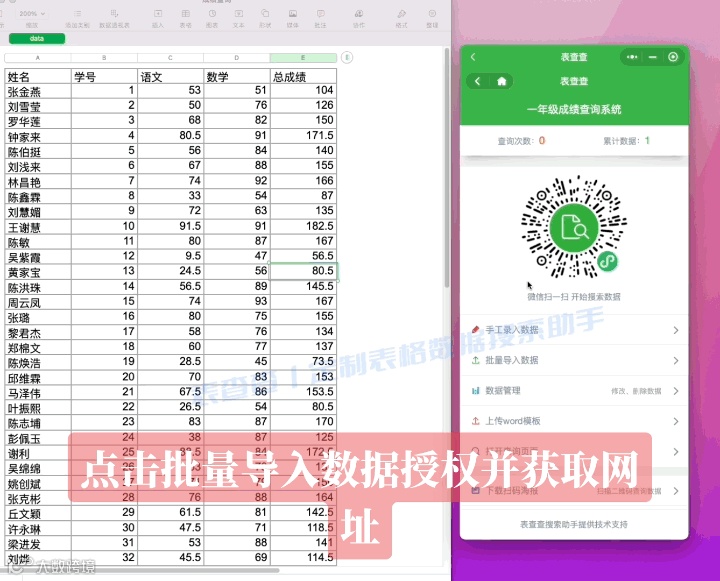Click the 数学 header cell
Image resolution: width=720 pixels, height=581 pixels.
237,76
